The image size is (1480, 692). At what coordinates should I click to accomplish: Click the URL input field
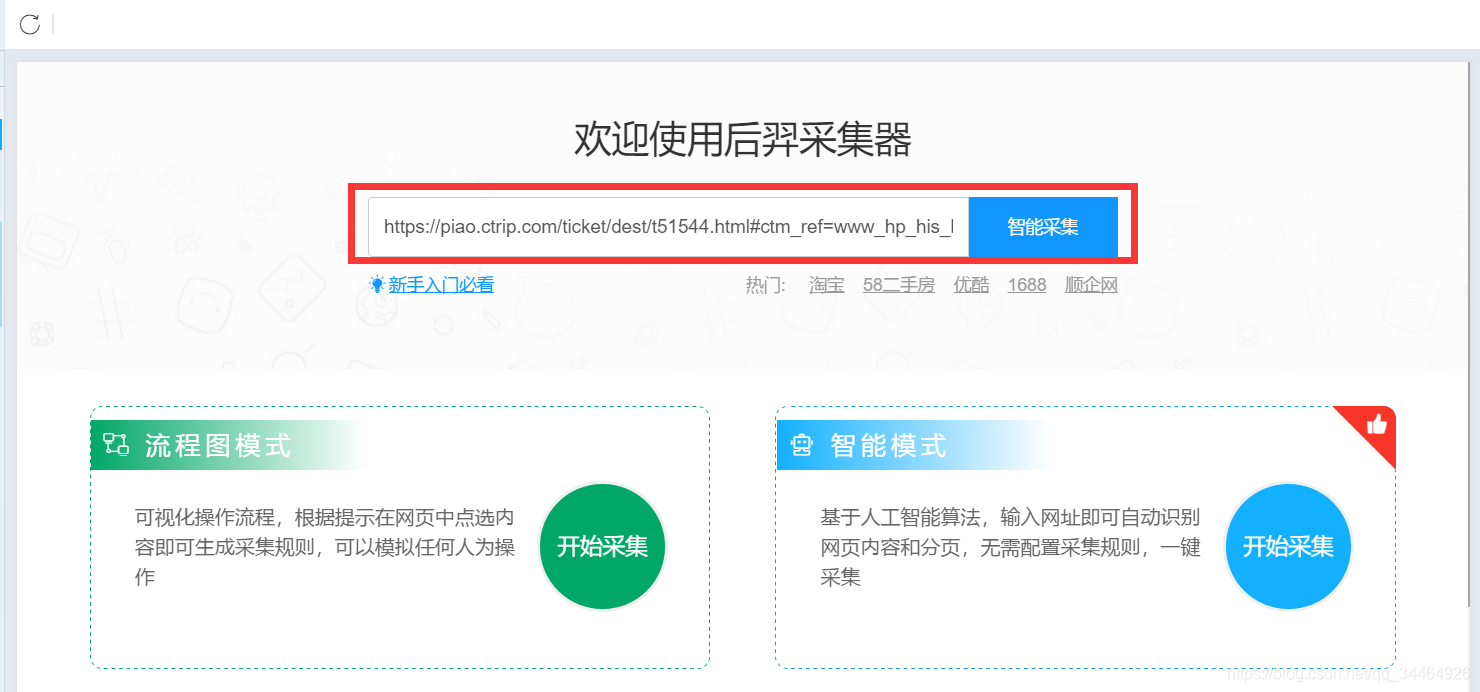[668, 227]
